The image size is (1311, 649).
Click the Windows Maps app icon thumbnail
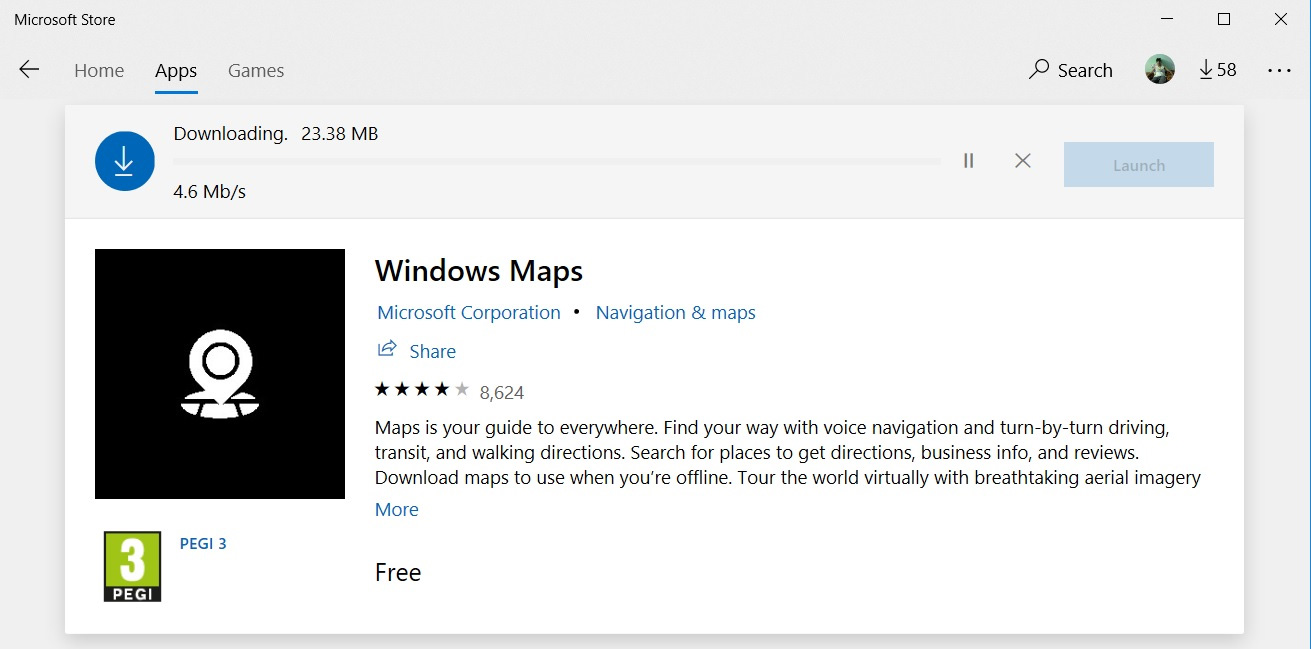219,373
